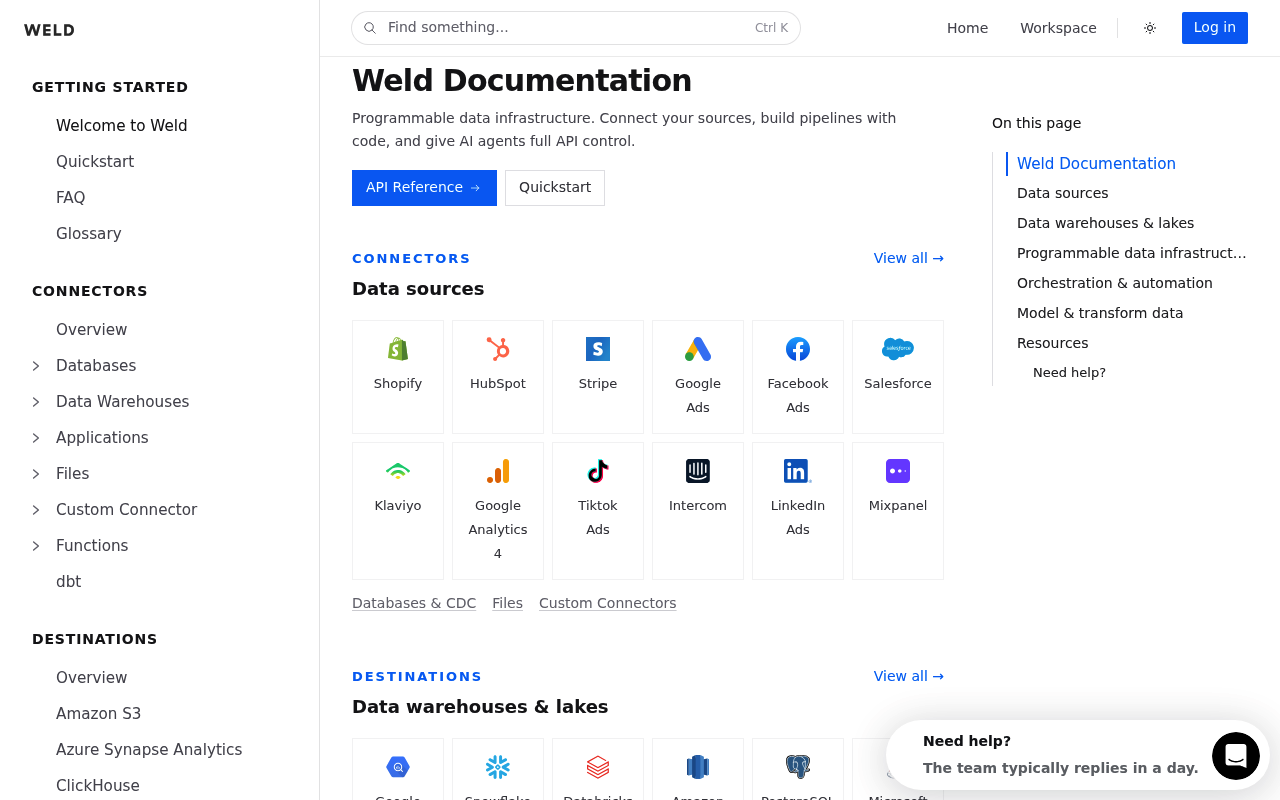Image resolution: width=1280 pixels, height=800 pixels.
Task: Go to Home in top navigation
Action: point(967,28)
